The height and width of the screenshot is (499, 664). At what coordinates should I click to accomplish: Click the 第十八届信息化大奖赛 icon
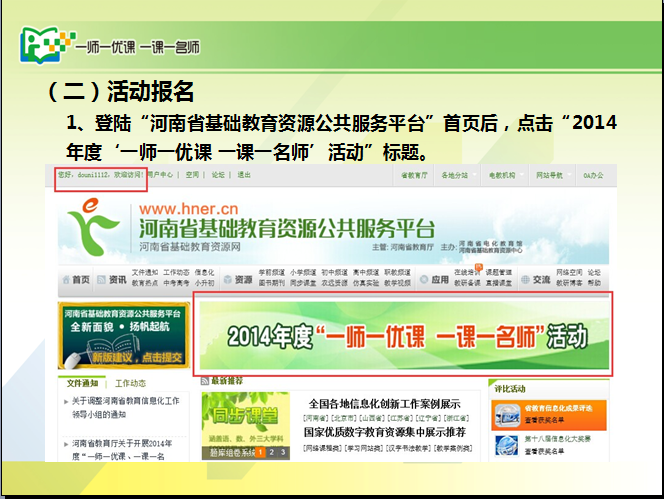click(507, 445)
